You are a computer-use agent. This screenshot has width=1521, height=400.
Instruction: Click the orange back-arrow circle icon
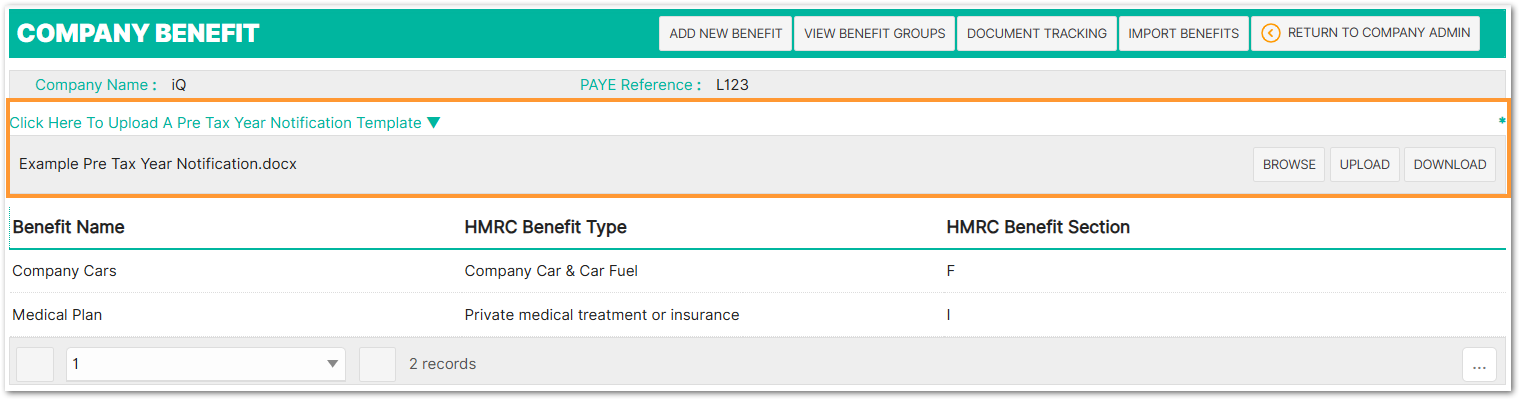[1271, 33]
